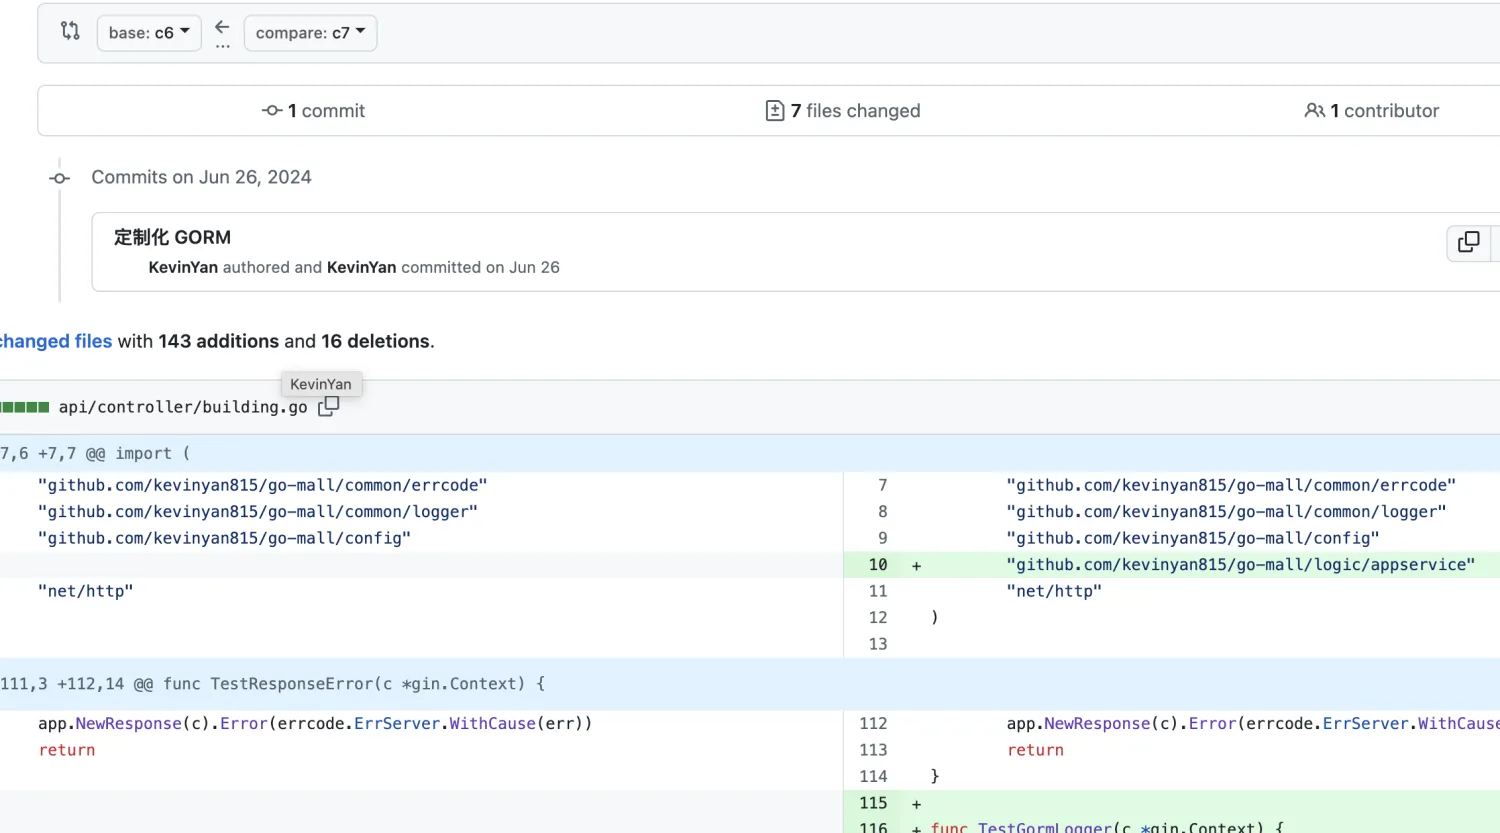
Task: Click the commit icon beside 1 commit
Action: click(272, 111)
